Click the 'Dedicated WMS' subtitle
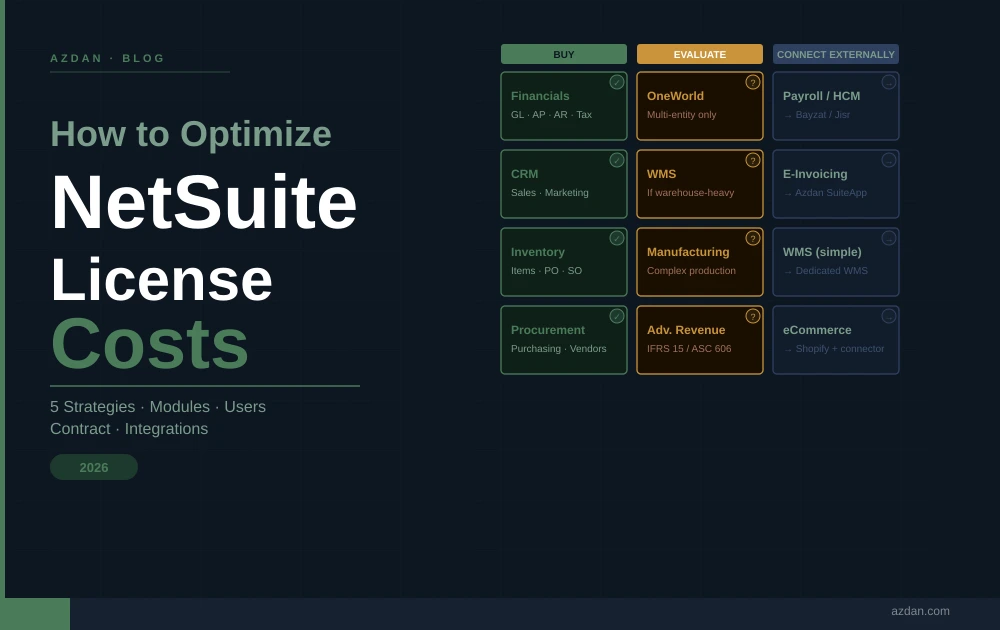 (x=832, y=270)
